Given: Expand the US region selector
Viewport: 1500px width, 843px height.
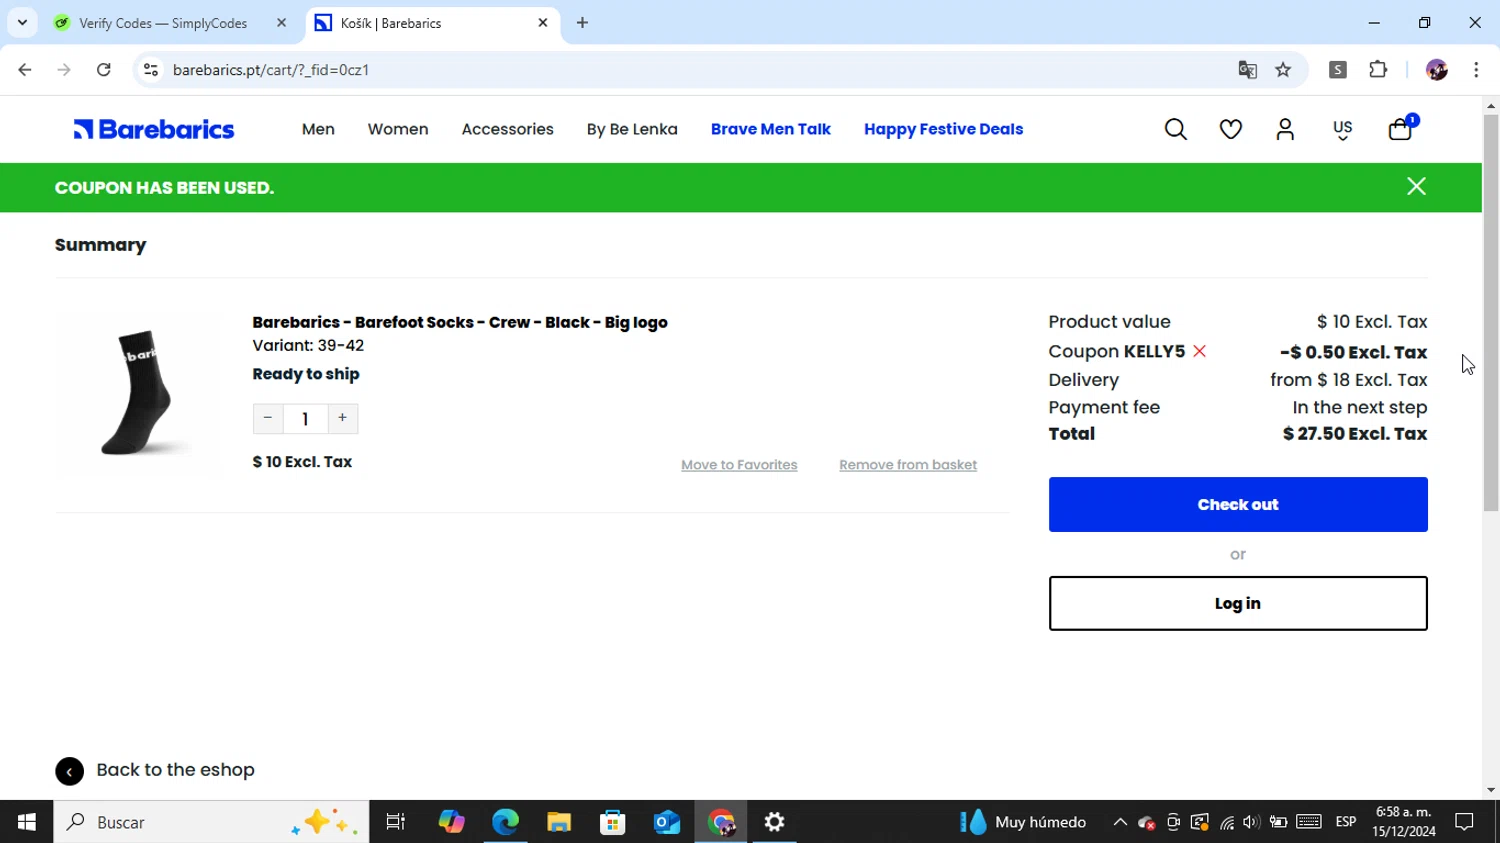Looking at the screenshot, I should (x=1343, y=130).
